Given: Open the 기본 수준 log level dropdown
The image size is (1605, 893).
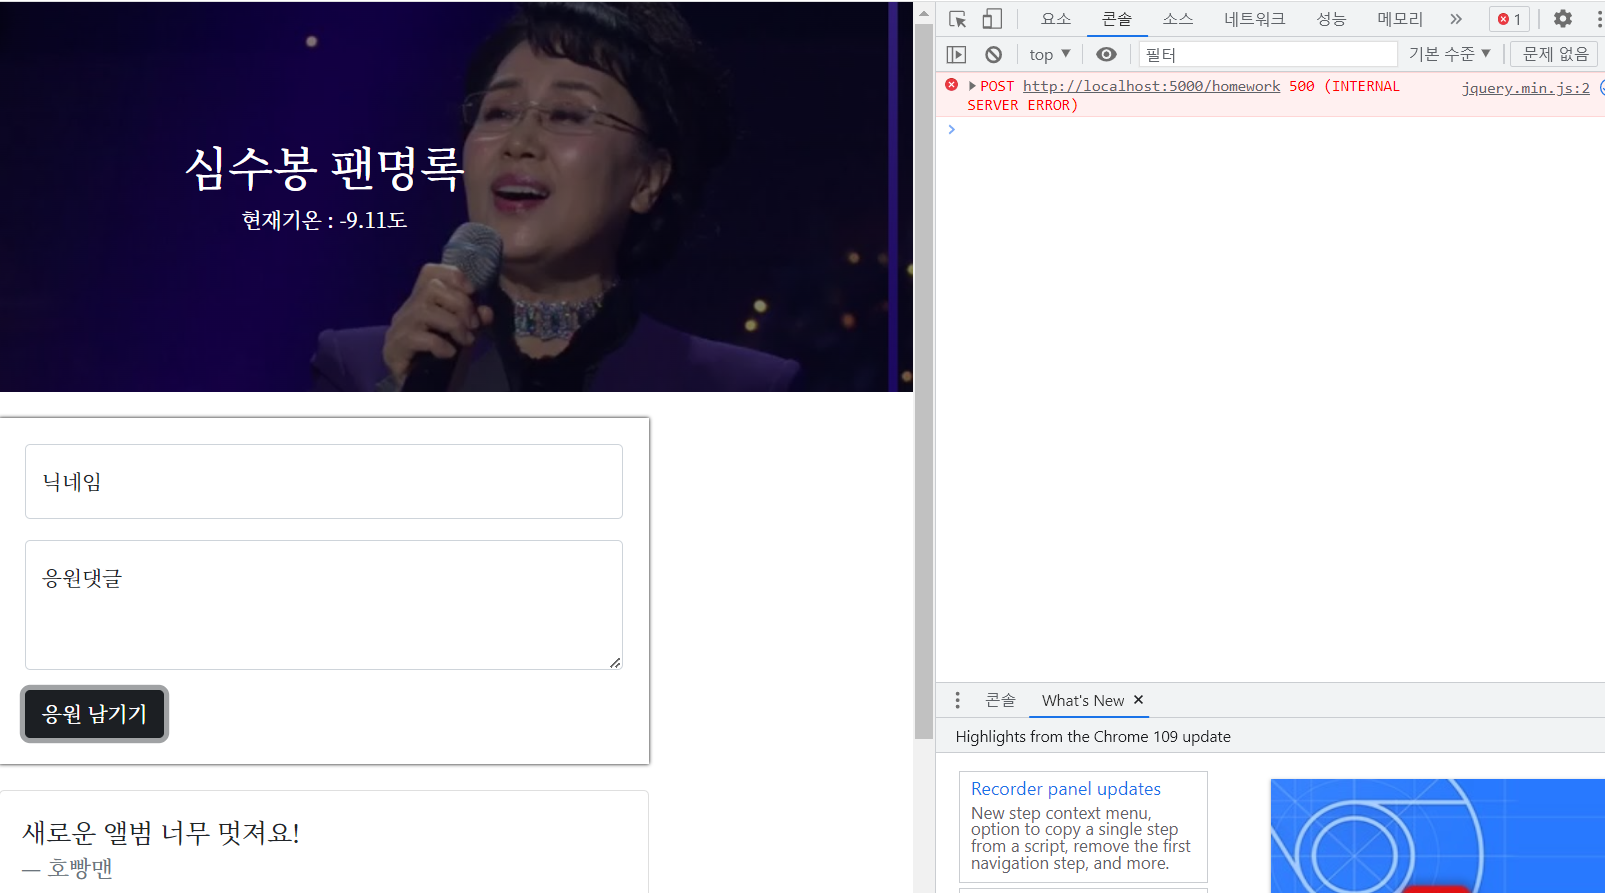Looking at the screenshot, I should [1449, 54].
